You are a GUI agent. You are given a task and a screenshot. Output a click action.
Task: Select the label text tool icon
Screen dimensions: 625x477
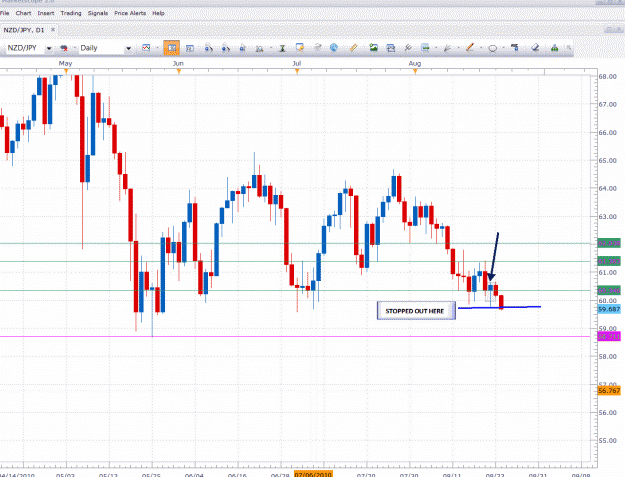(x=515, y=48)
